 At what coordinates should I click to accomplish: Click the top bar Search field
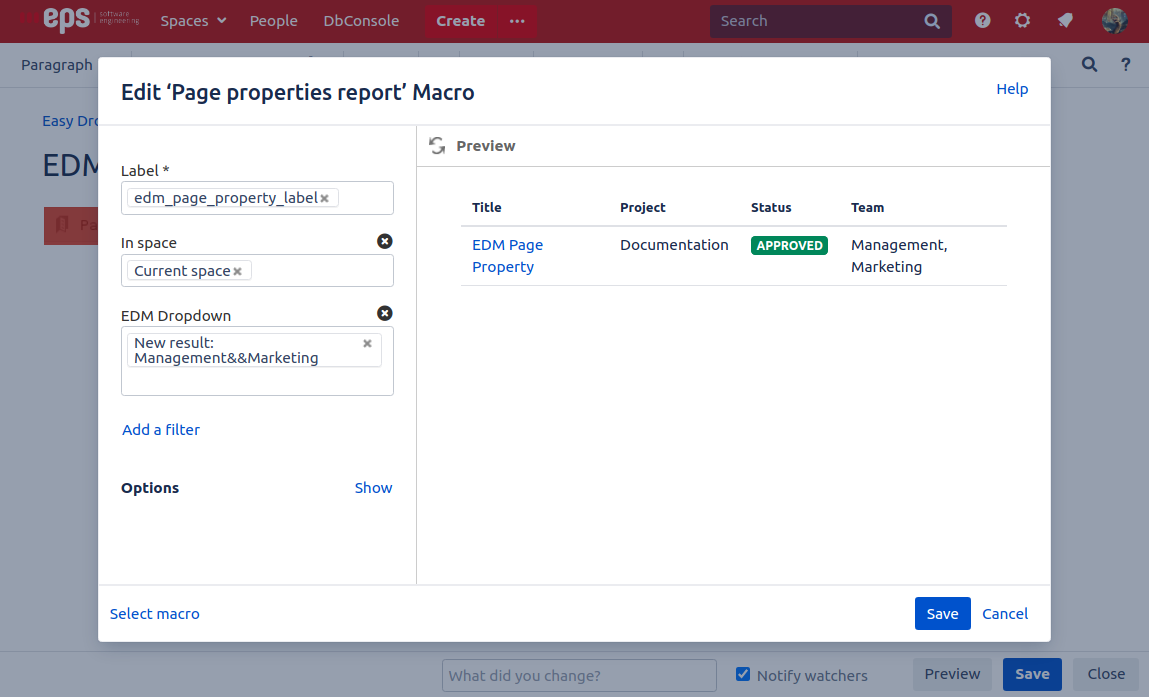click(815, 21)
